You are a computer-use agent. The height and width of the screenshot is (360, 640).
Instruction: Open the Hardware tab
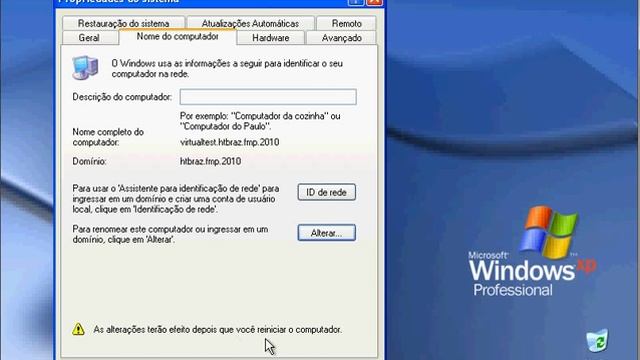tap(271, 38)
